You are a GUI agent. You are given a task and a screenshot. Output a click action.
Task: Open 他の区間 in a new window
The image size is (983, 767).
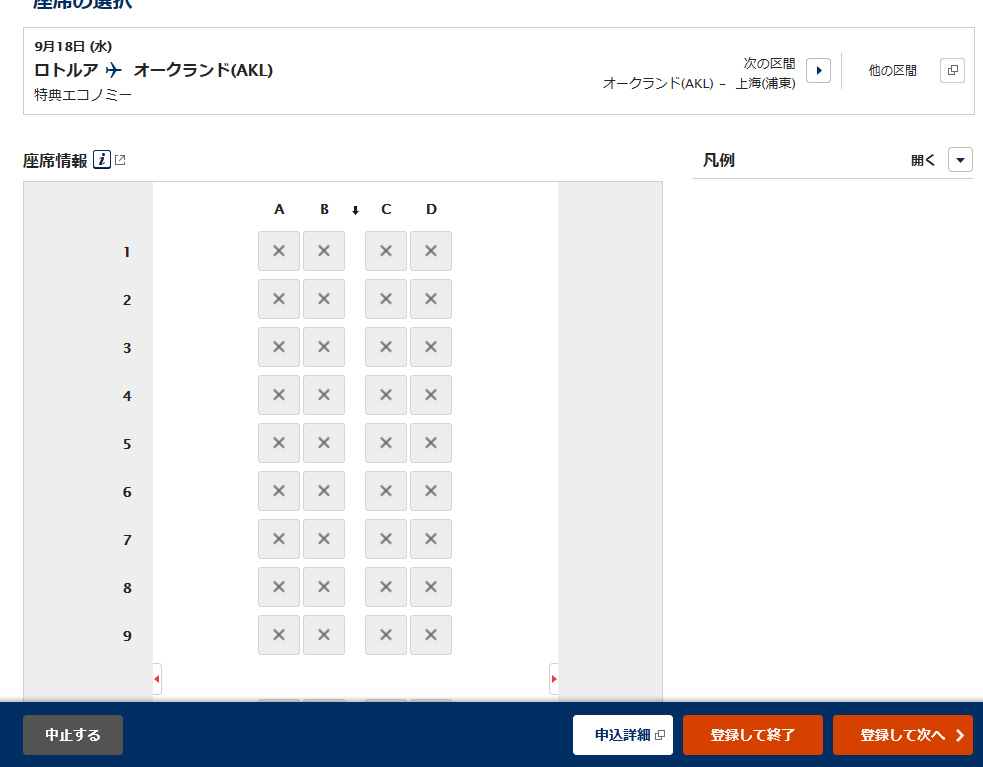[x=952, y=70]
